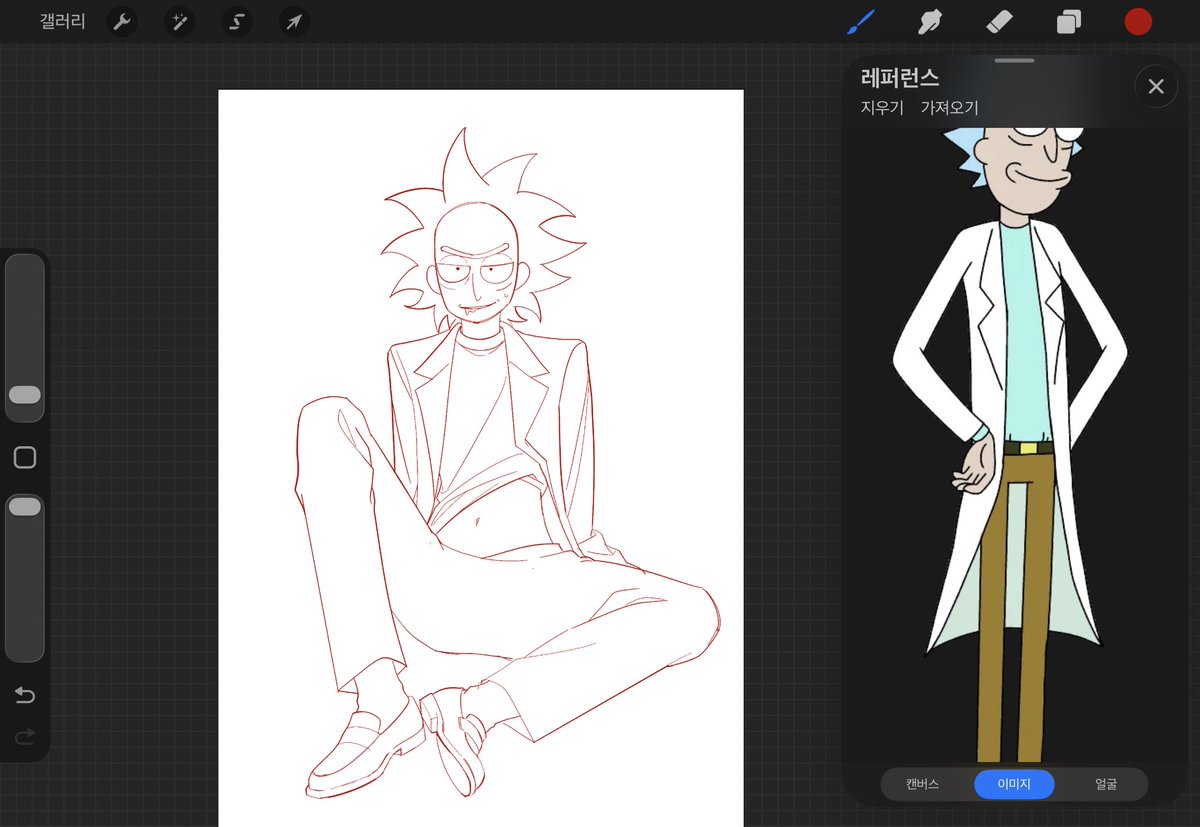Activate the Transform arrow tool

click(x=294, y=22)
